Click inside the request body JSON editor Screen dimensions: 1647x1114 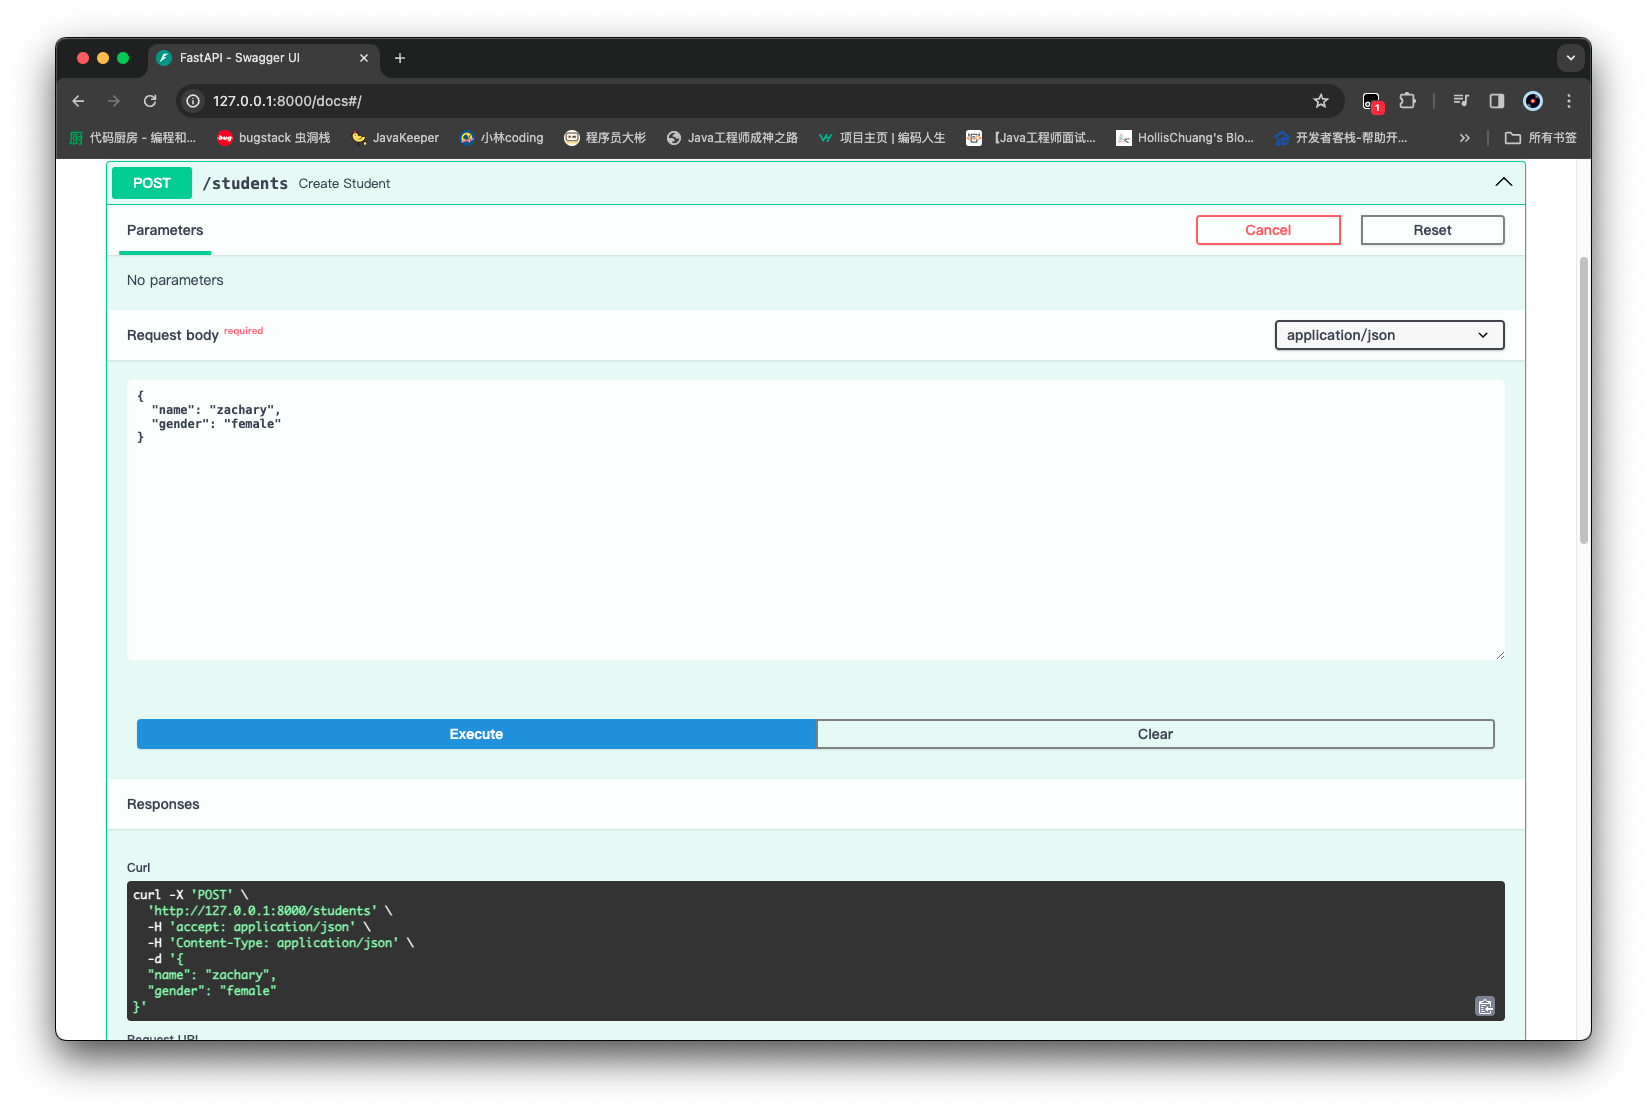pyautogui.click(x=815, y=519)
